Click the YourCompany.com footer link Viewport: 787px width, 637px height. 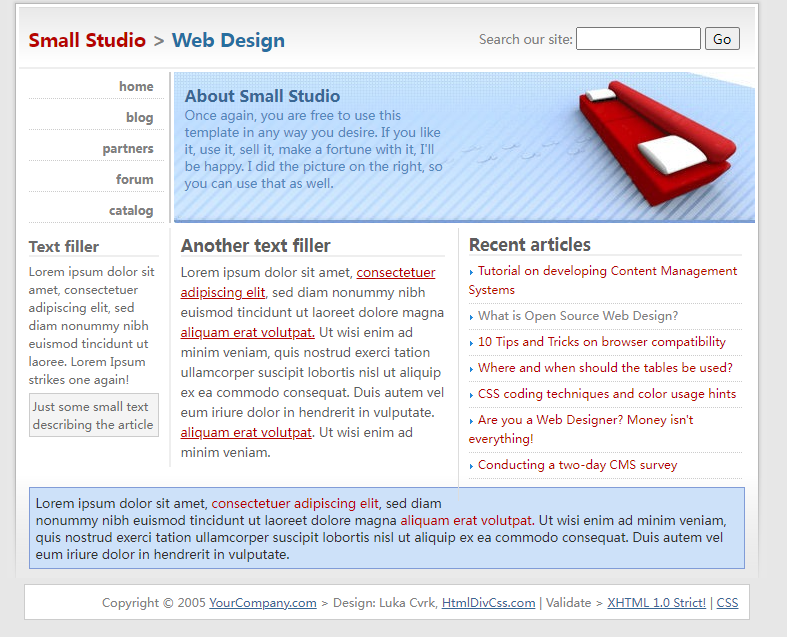click(263, 603)
